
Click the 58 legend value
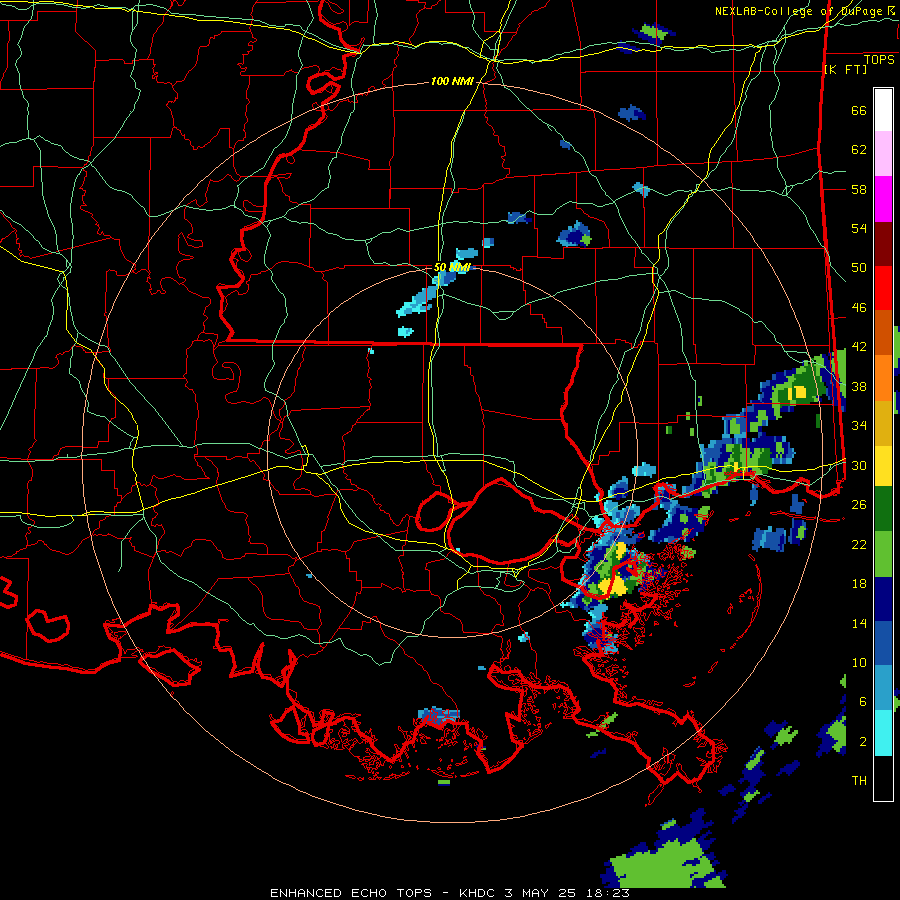coord(859,189)
